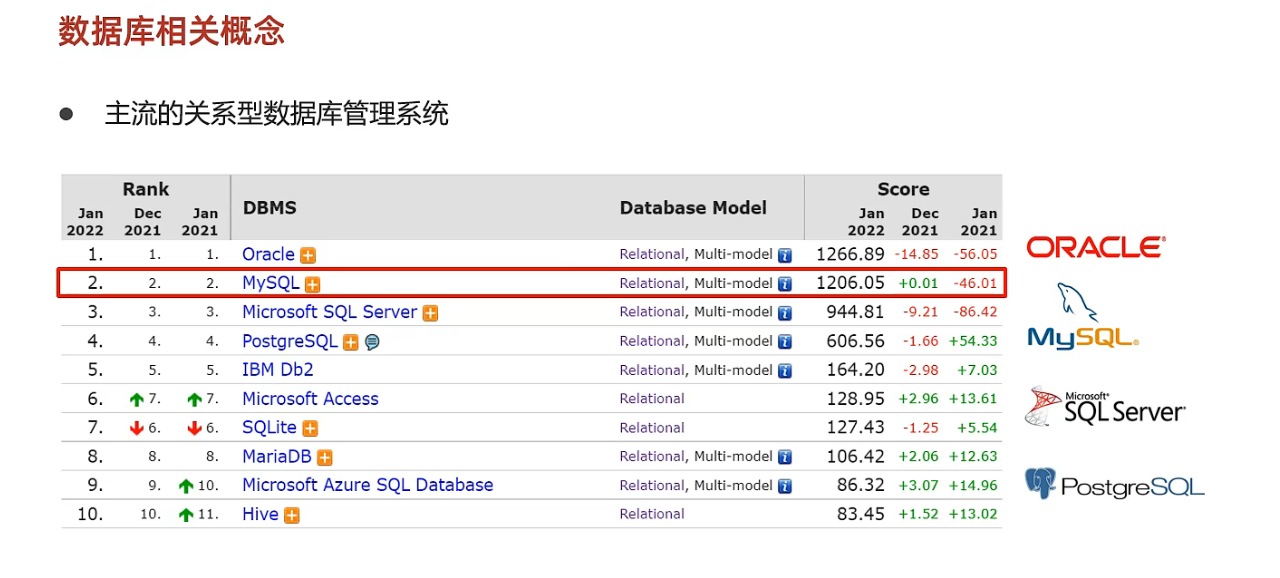Select the score value 128.95
Viewport: 1280px width, 578px height.
click(855, 399)
